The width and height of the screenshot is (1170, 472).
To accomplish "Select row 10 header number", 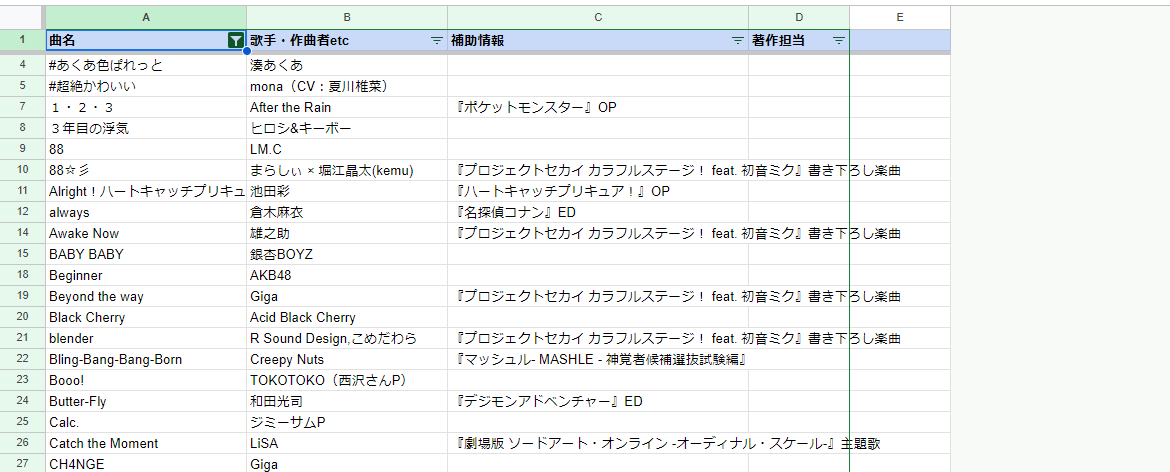I will point(22,171).
